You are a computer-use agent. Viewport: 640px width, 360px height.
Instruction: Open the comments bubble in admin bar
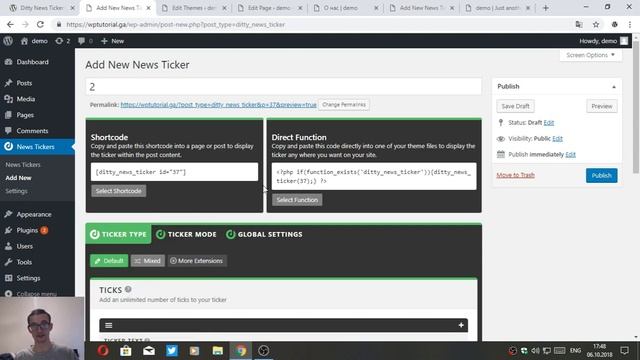(x=85, y=41)
